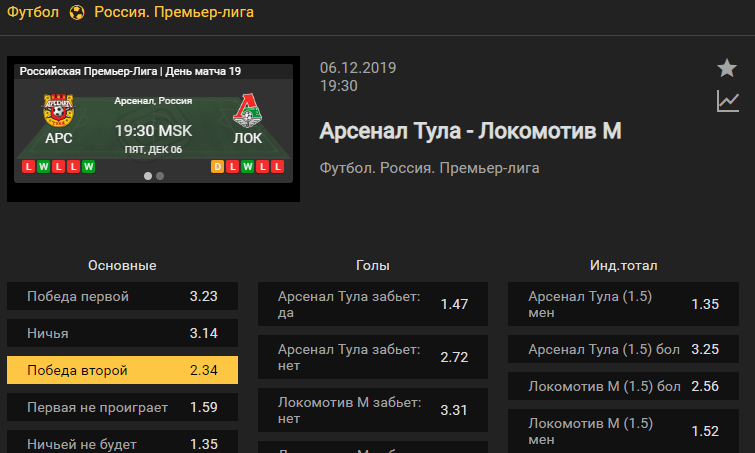Screen dimensions: 755x453
Task: Deselect highlighted Победа второй 2.34 bet
Action: pos(122,370)
